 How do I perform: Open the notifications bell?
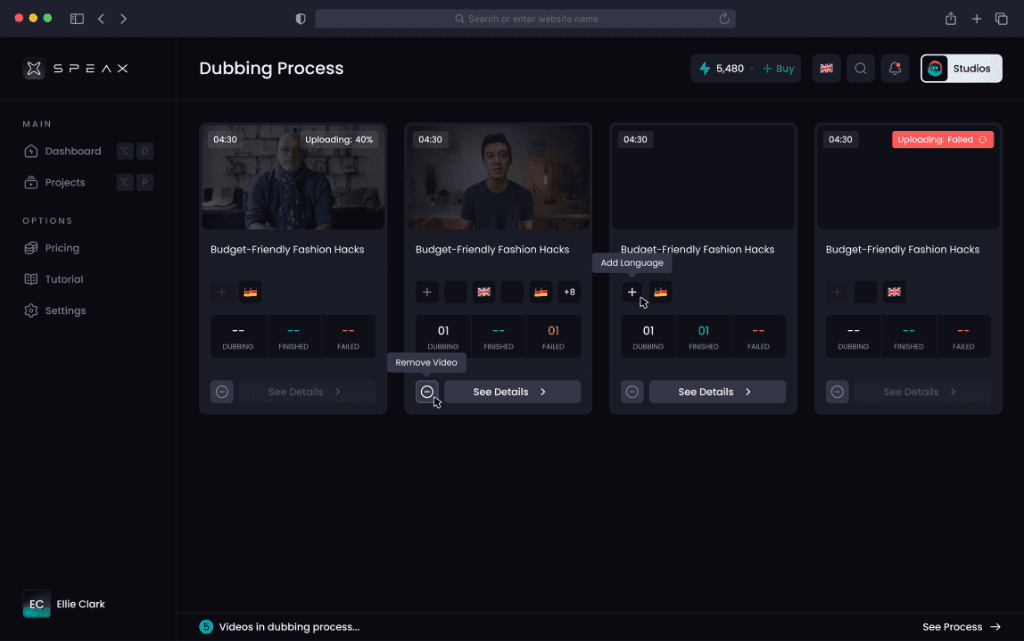click(895, 68)
